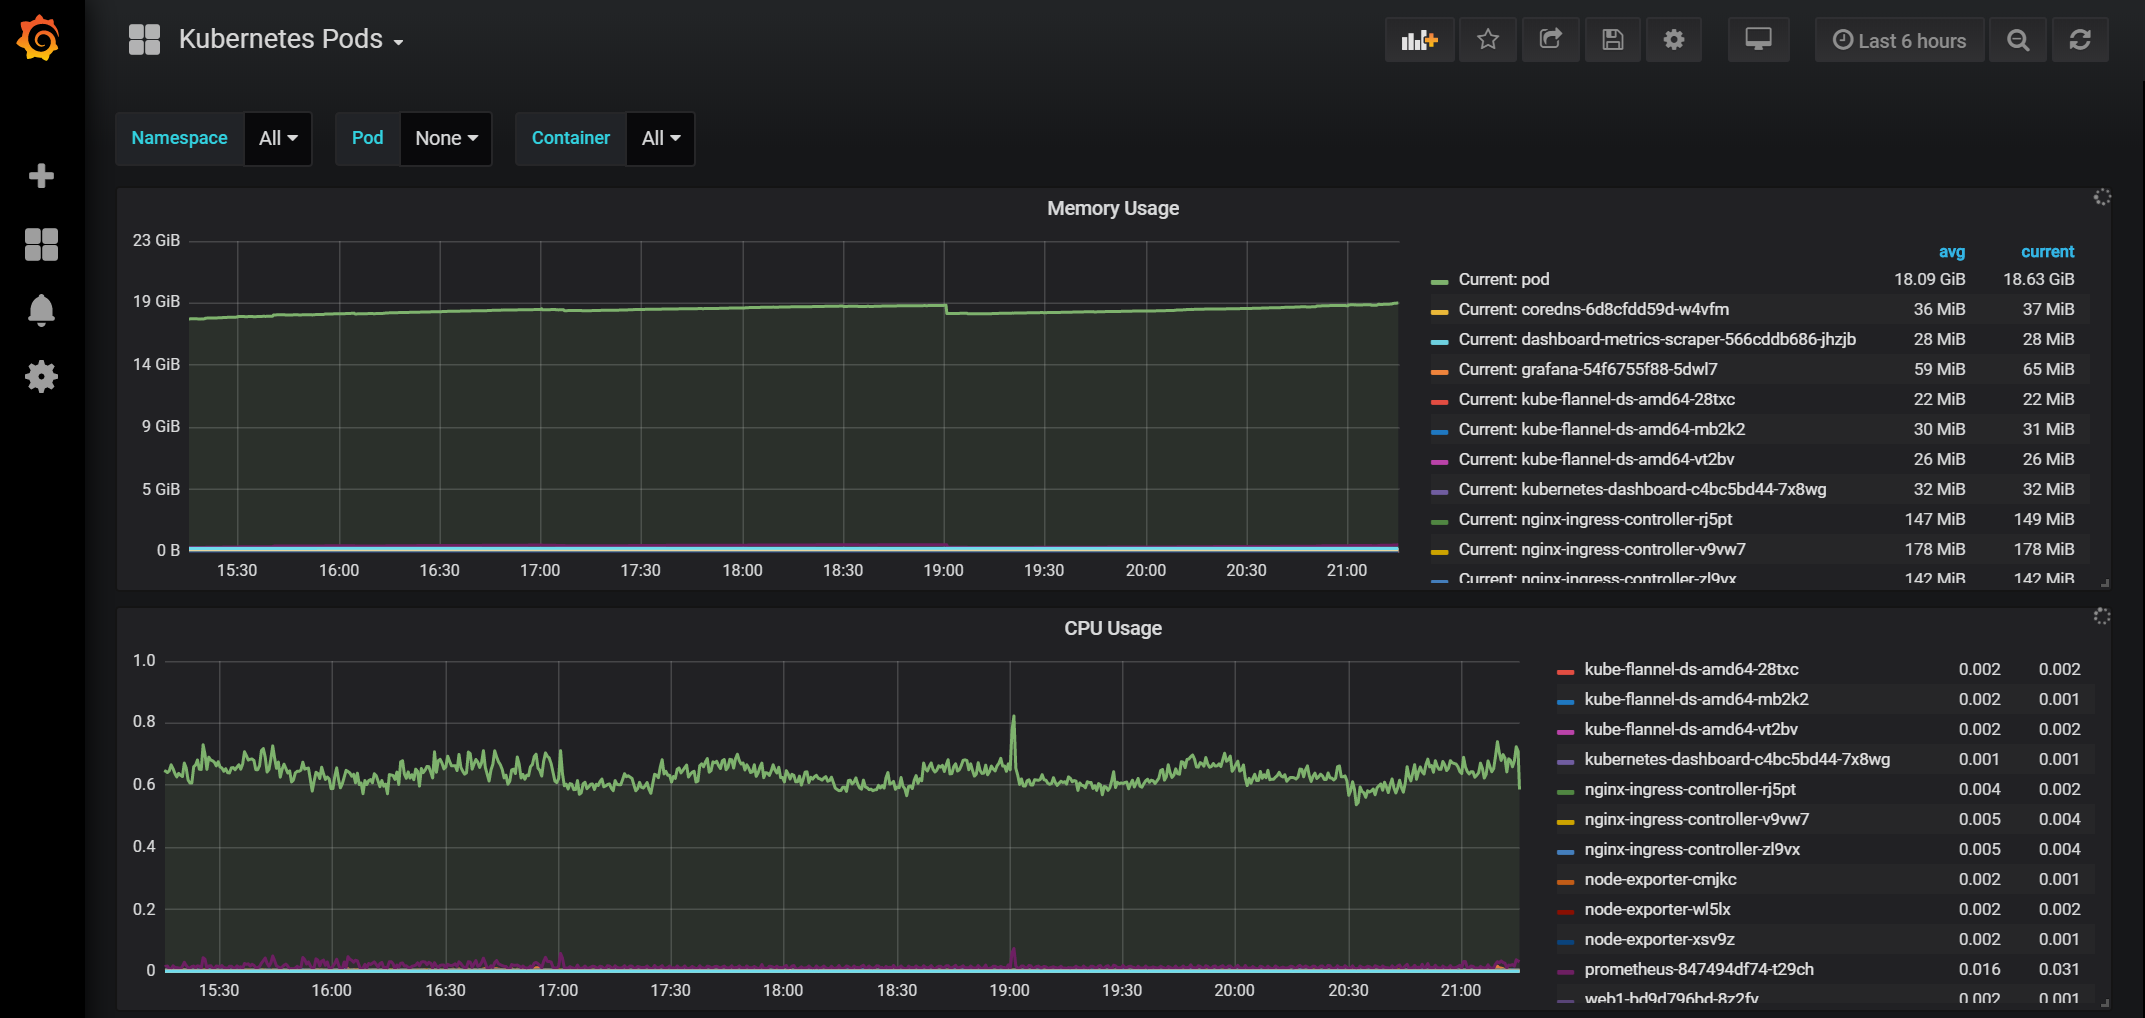Save the dashboard with disk icon
The image size is (2145, 1018).
tap(1612, 40)
